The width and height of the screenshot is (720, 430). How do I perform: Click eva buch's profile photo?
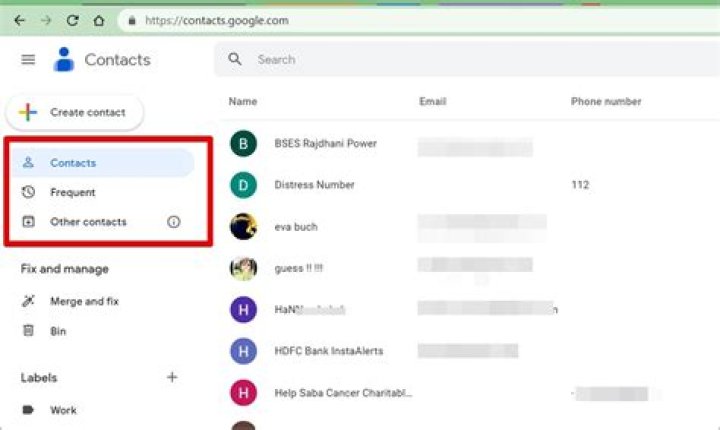[243, 226]
